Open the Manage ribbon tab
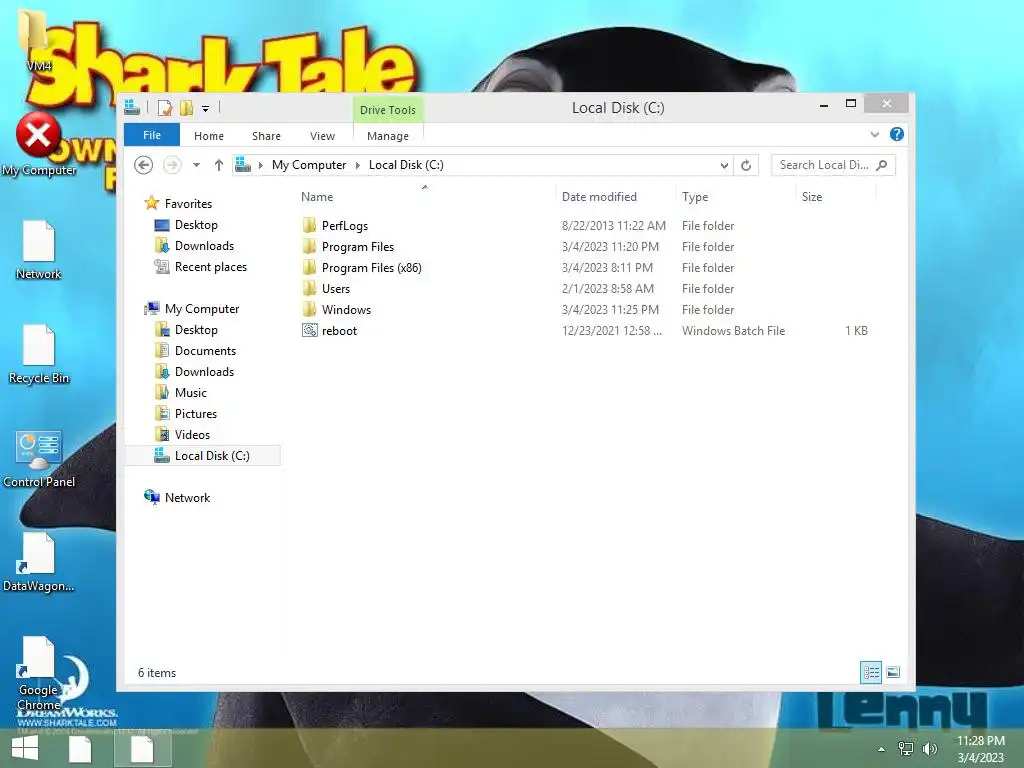Image resolution: width=1024 pixels, height=768 pixels. (x=387, y=136)
